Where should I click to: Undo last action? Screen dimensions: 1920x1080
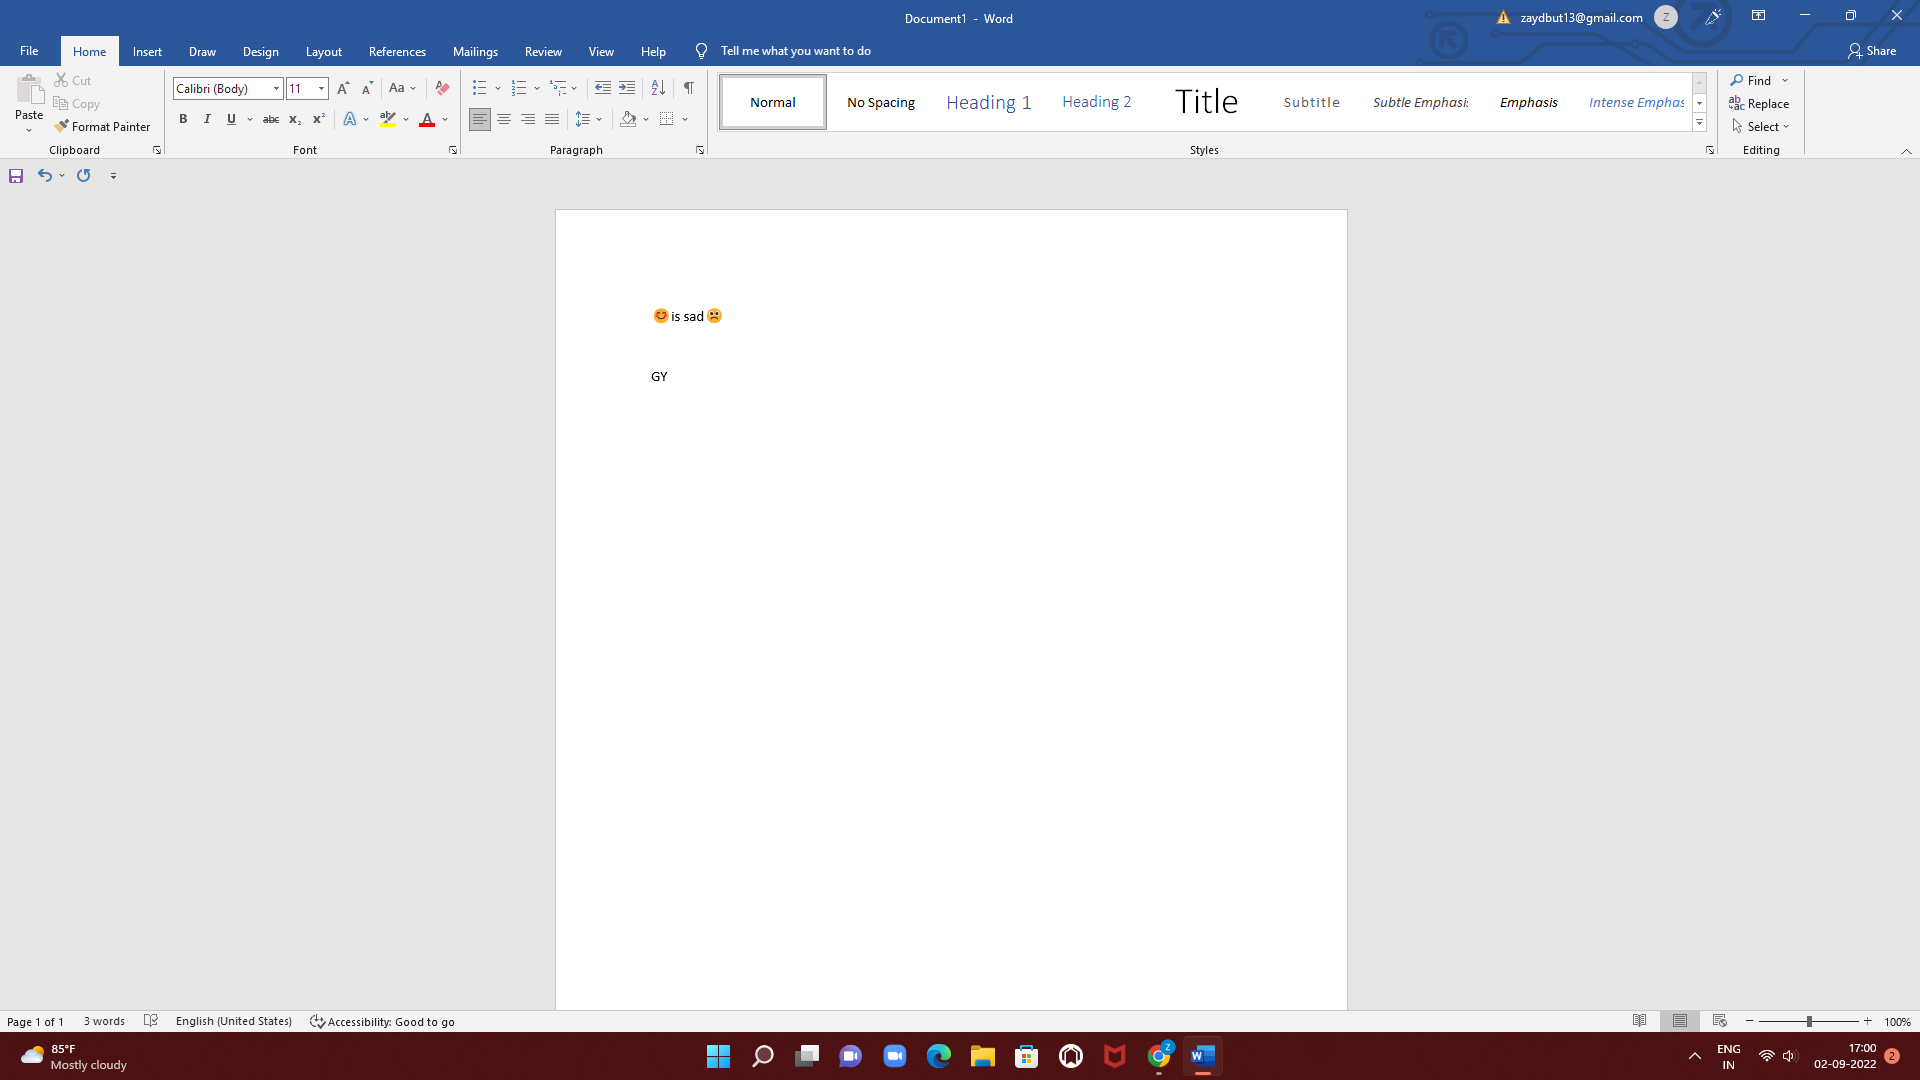[45, 175]
